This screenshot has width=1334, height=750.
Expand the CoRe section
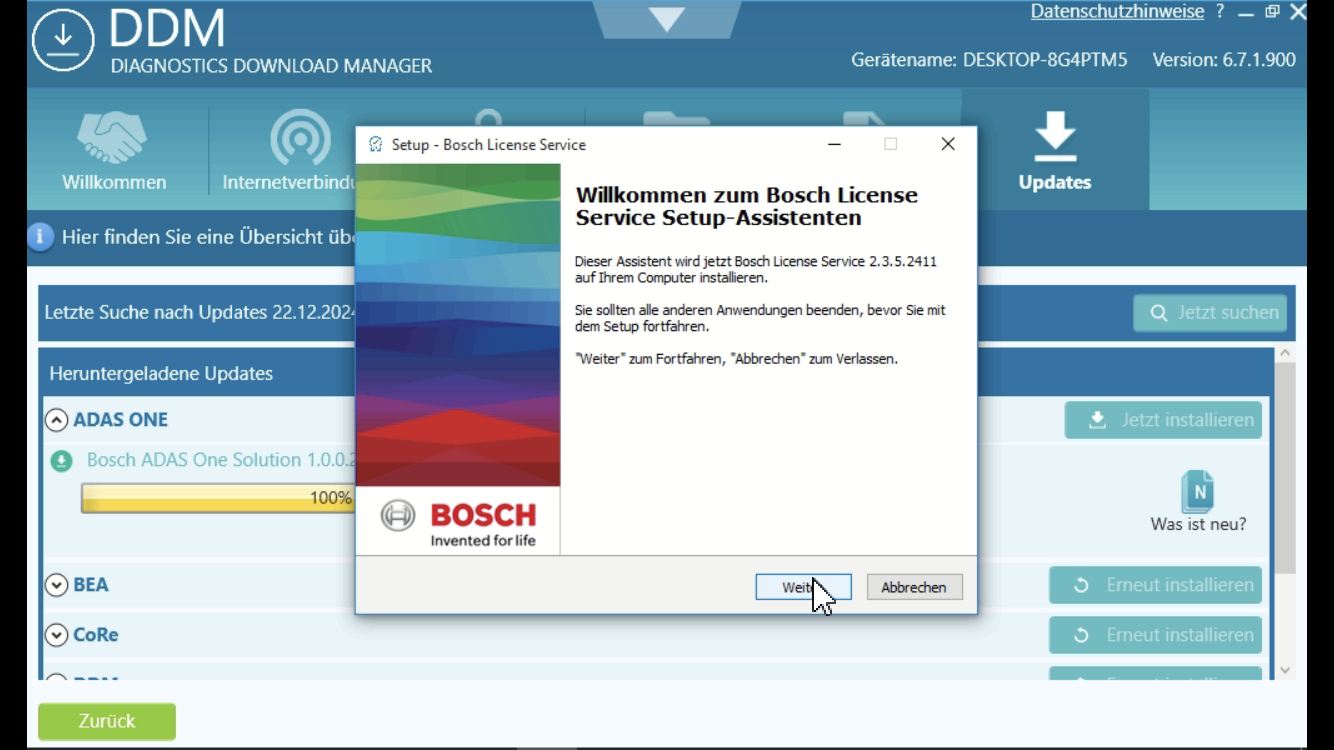click(56, 635)
